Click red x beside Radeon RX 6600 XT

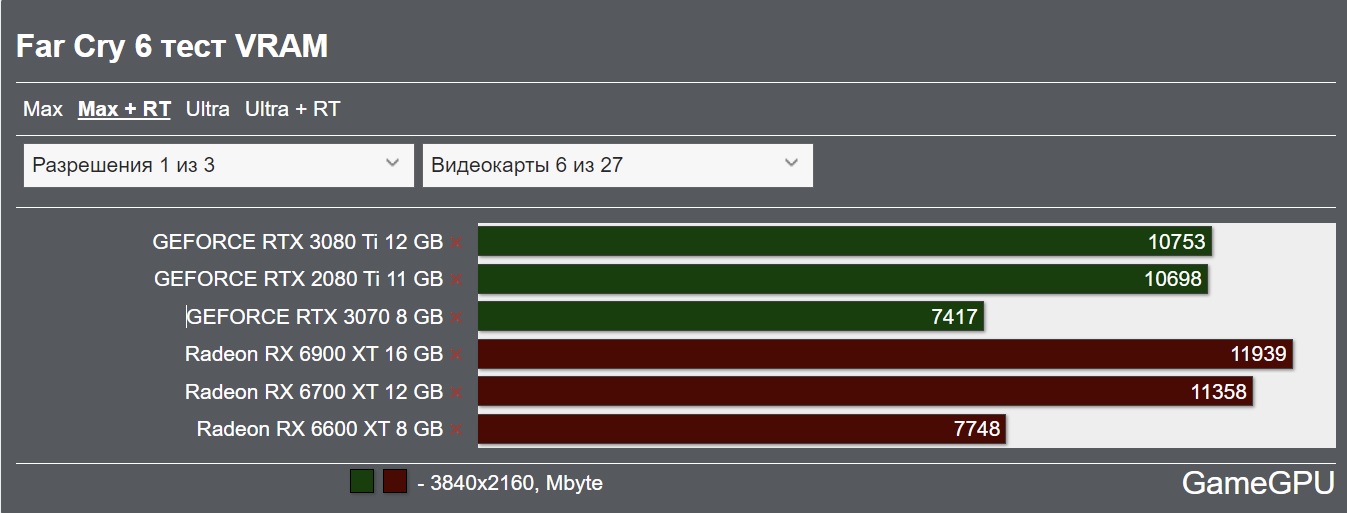[x=456, y=430]
